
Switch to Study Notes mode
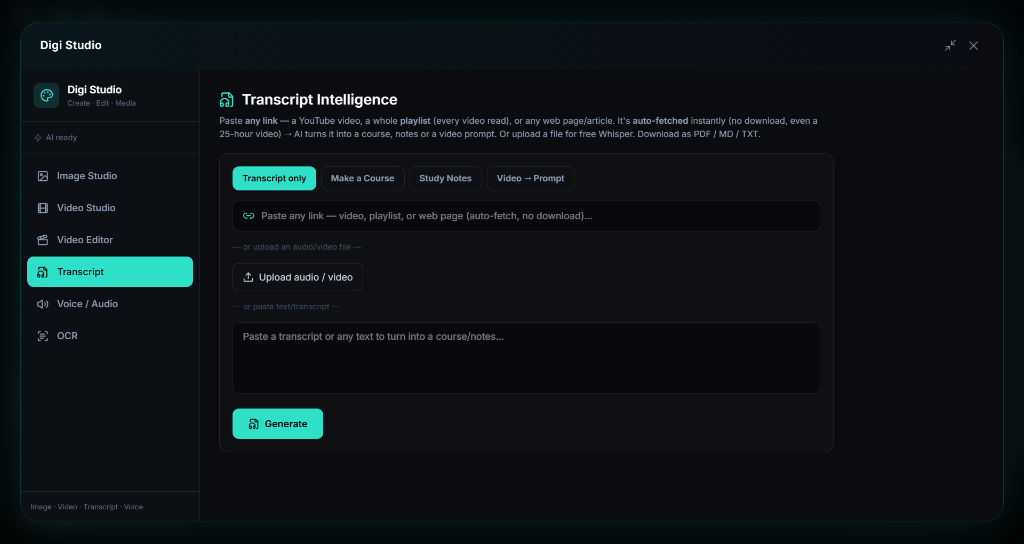[x=445, y=178]
